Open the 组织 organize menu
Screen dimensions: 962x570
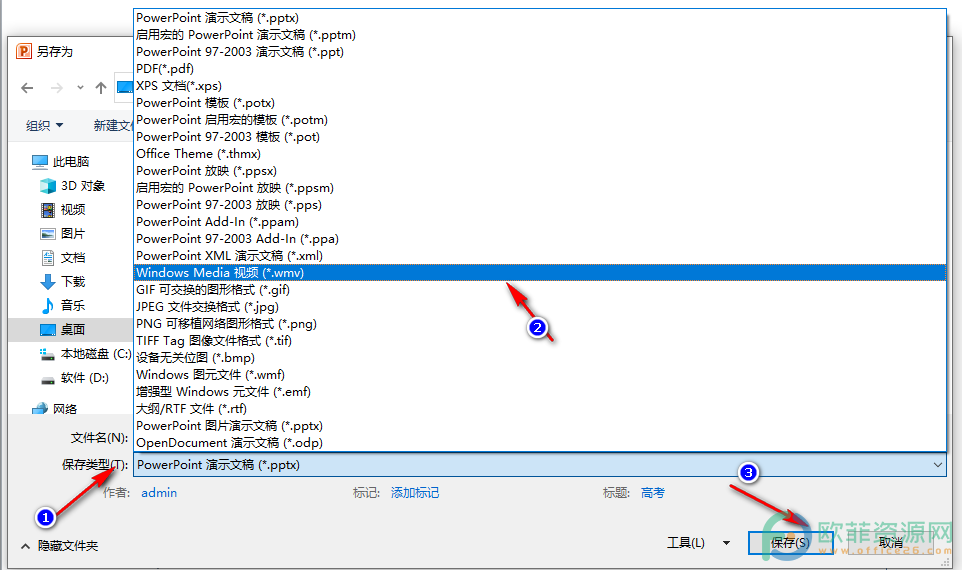click(x=44, y=125)
